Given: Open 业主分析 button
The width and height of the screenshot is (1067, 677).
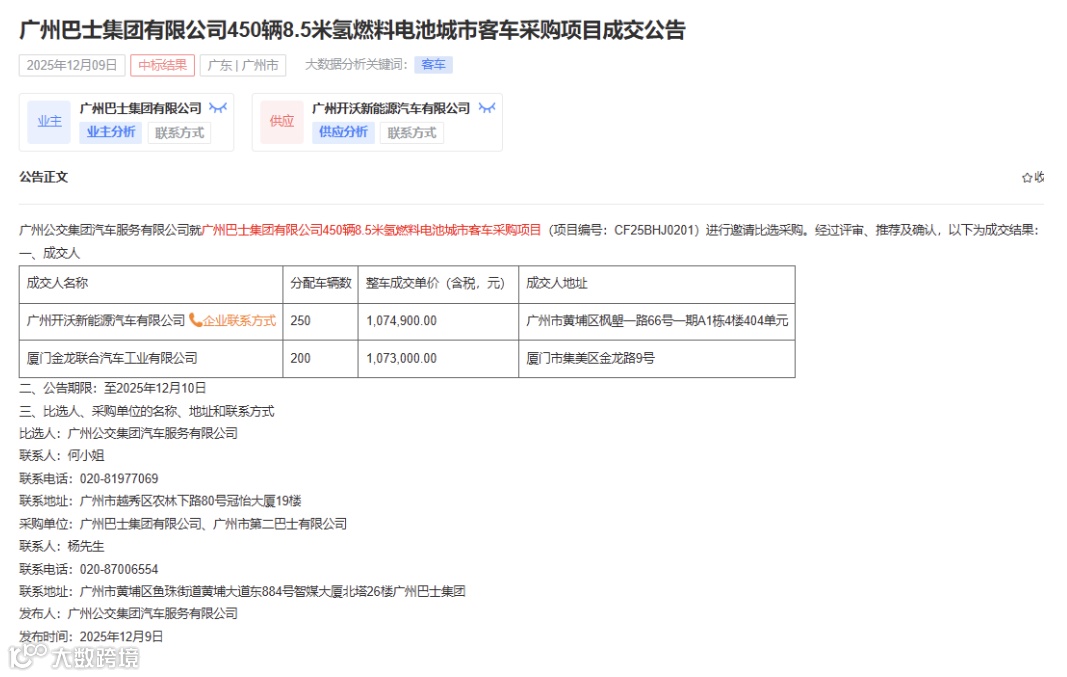Looking at the screenshot, I should [111, 132].
